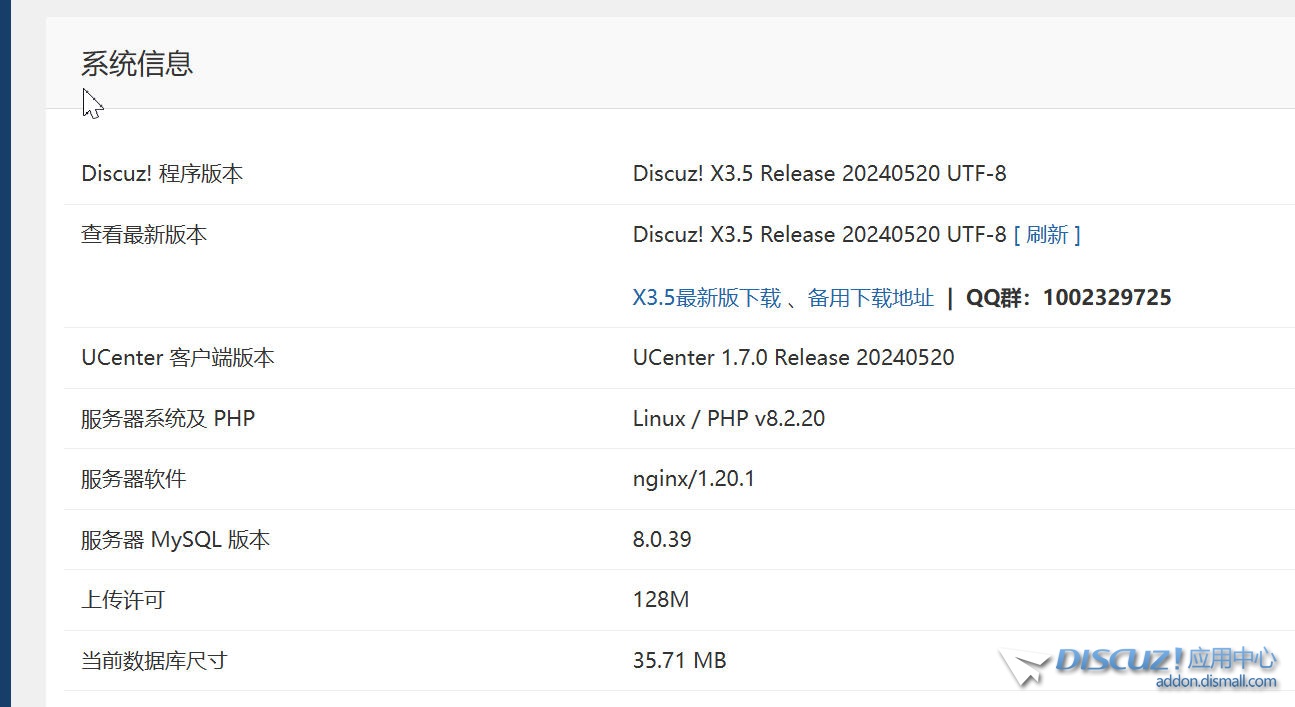Screen dimensions: 1295x707
Task: Select the UCenter 客户端版本 row label
Action: click(177, 358)
